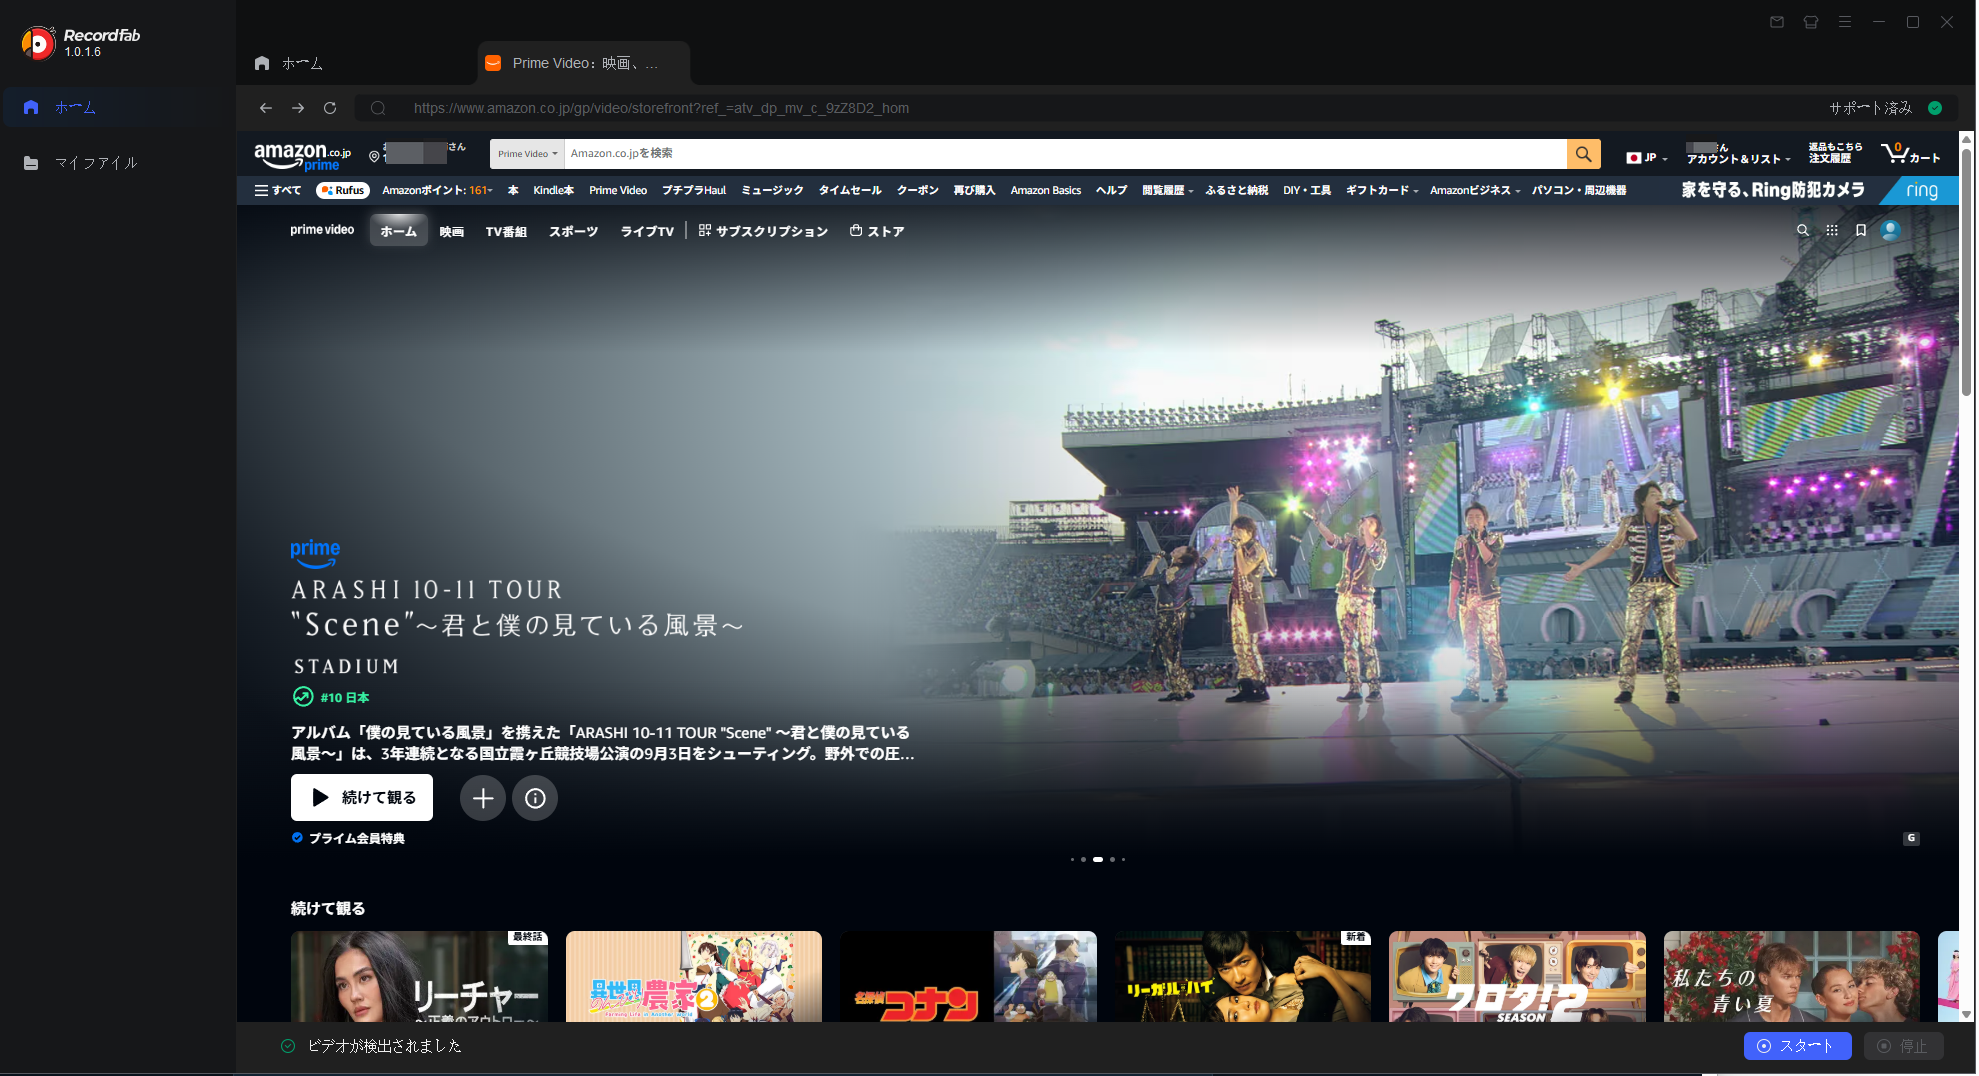Open the リーチャー thumbnail

(419, 976)
